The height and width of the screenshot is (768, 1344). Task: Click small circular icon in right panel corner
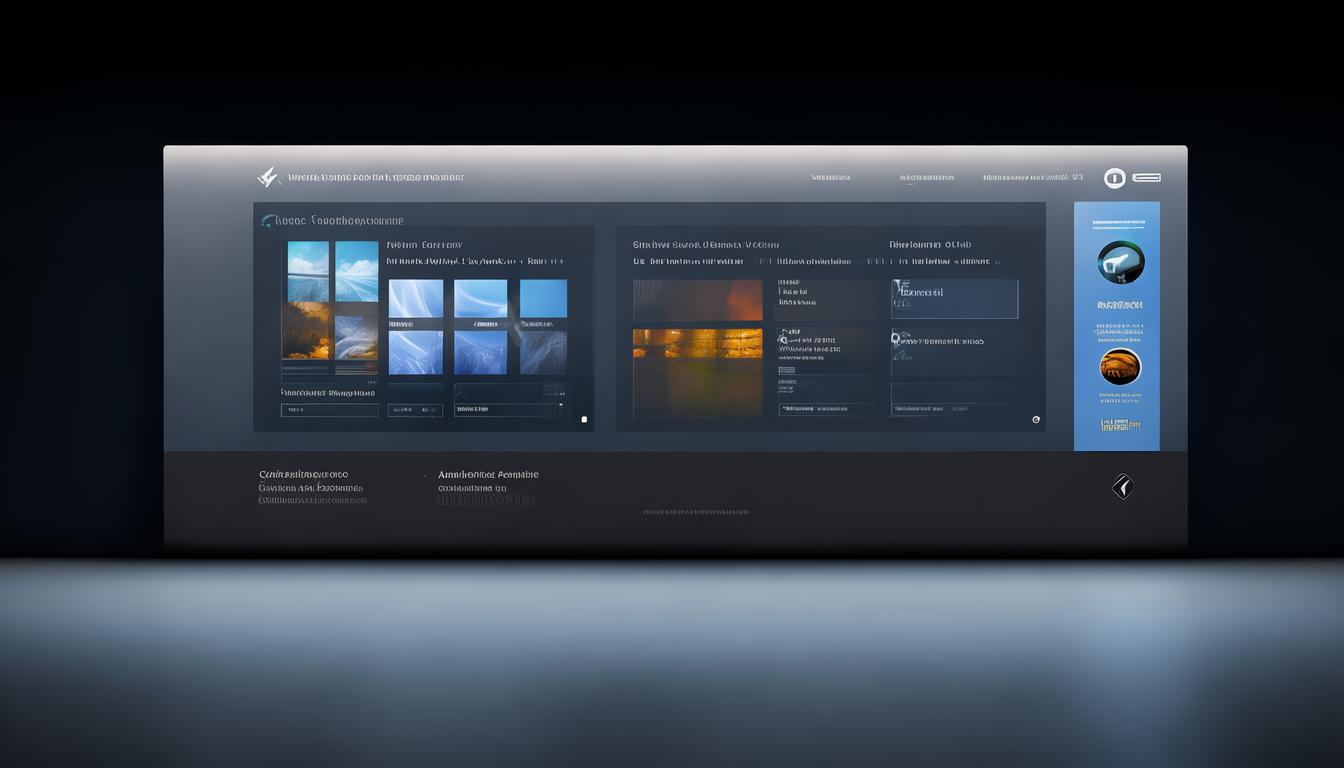[x=1036, y=420]
